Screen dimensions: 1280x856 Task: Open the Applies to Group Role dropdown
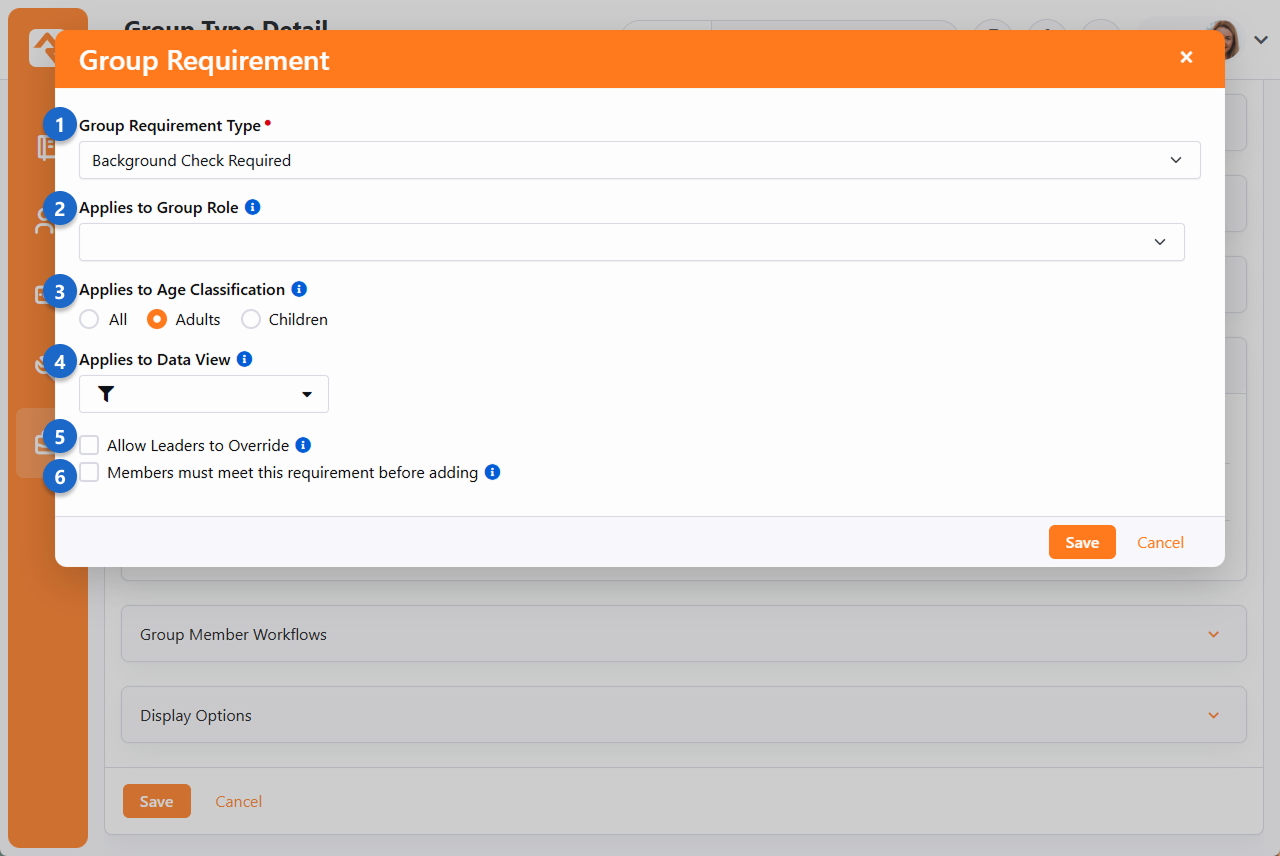pos(631,242)
